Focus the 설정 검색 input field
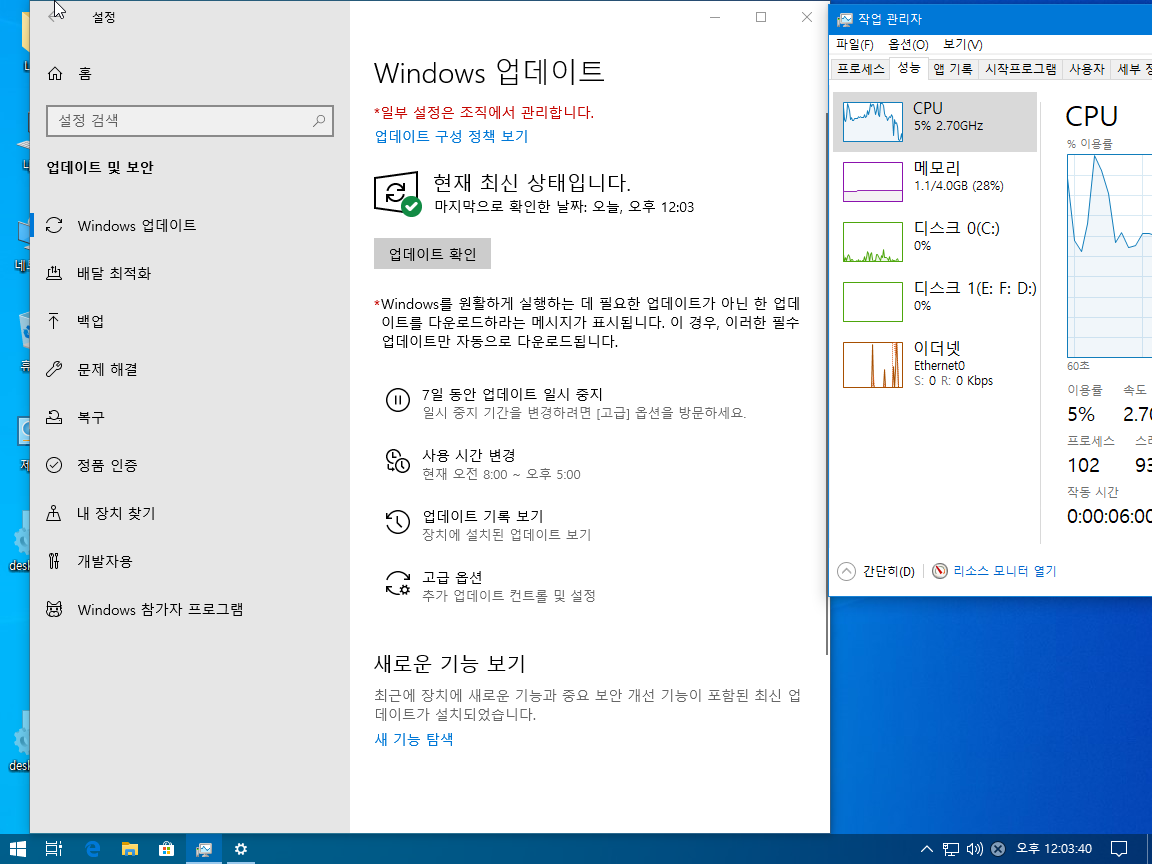Viewport: 1152px width, 864px height. [x=190, y=120]
